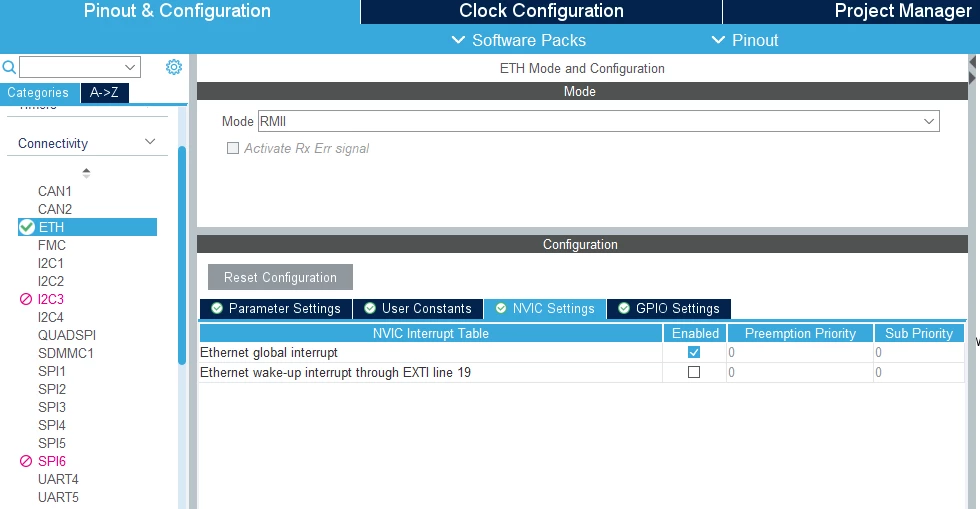
Task: Open the GPIO Settings tab
Action: coord(669,308)
